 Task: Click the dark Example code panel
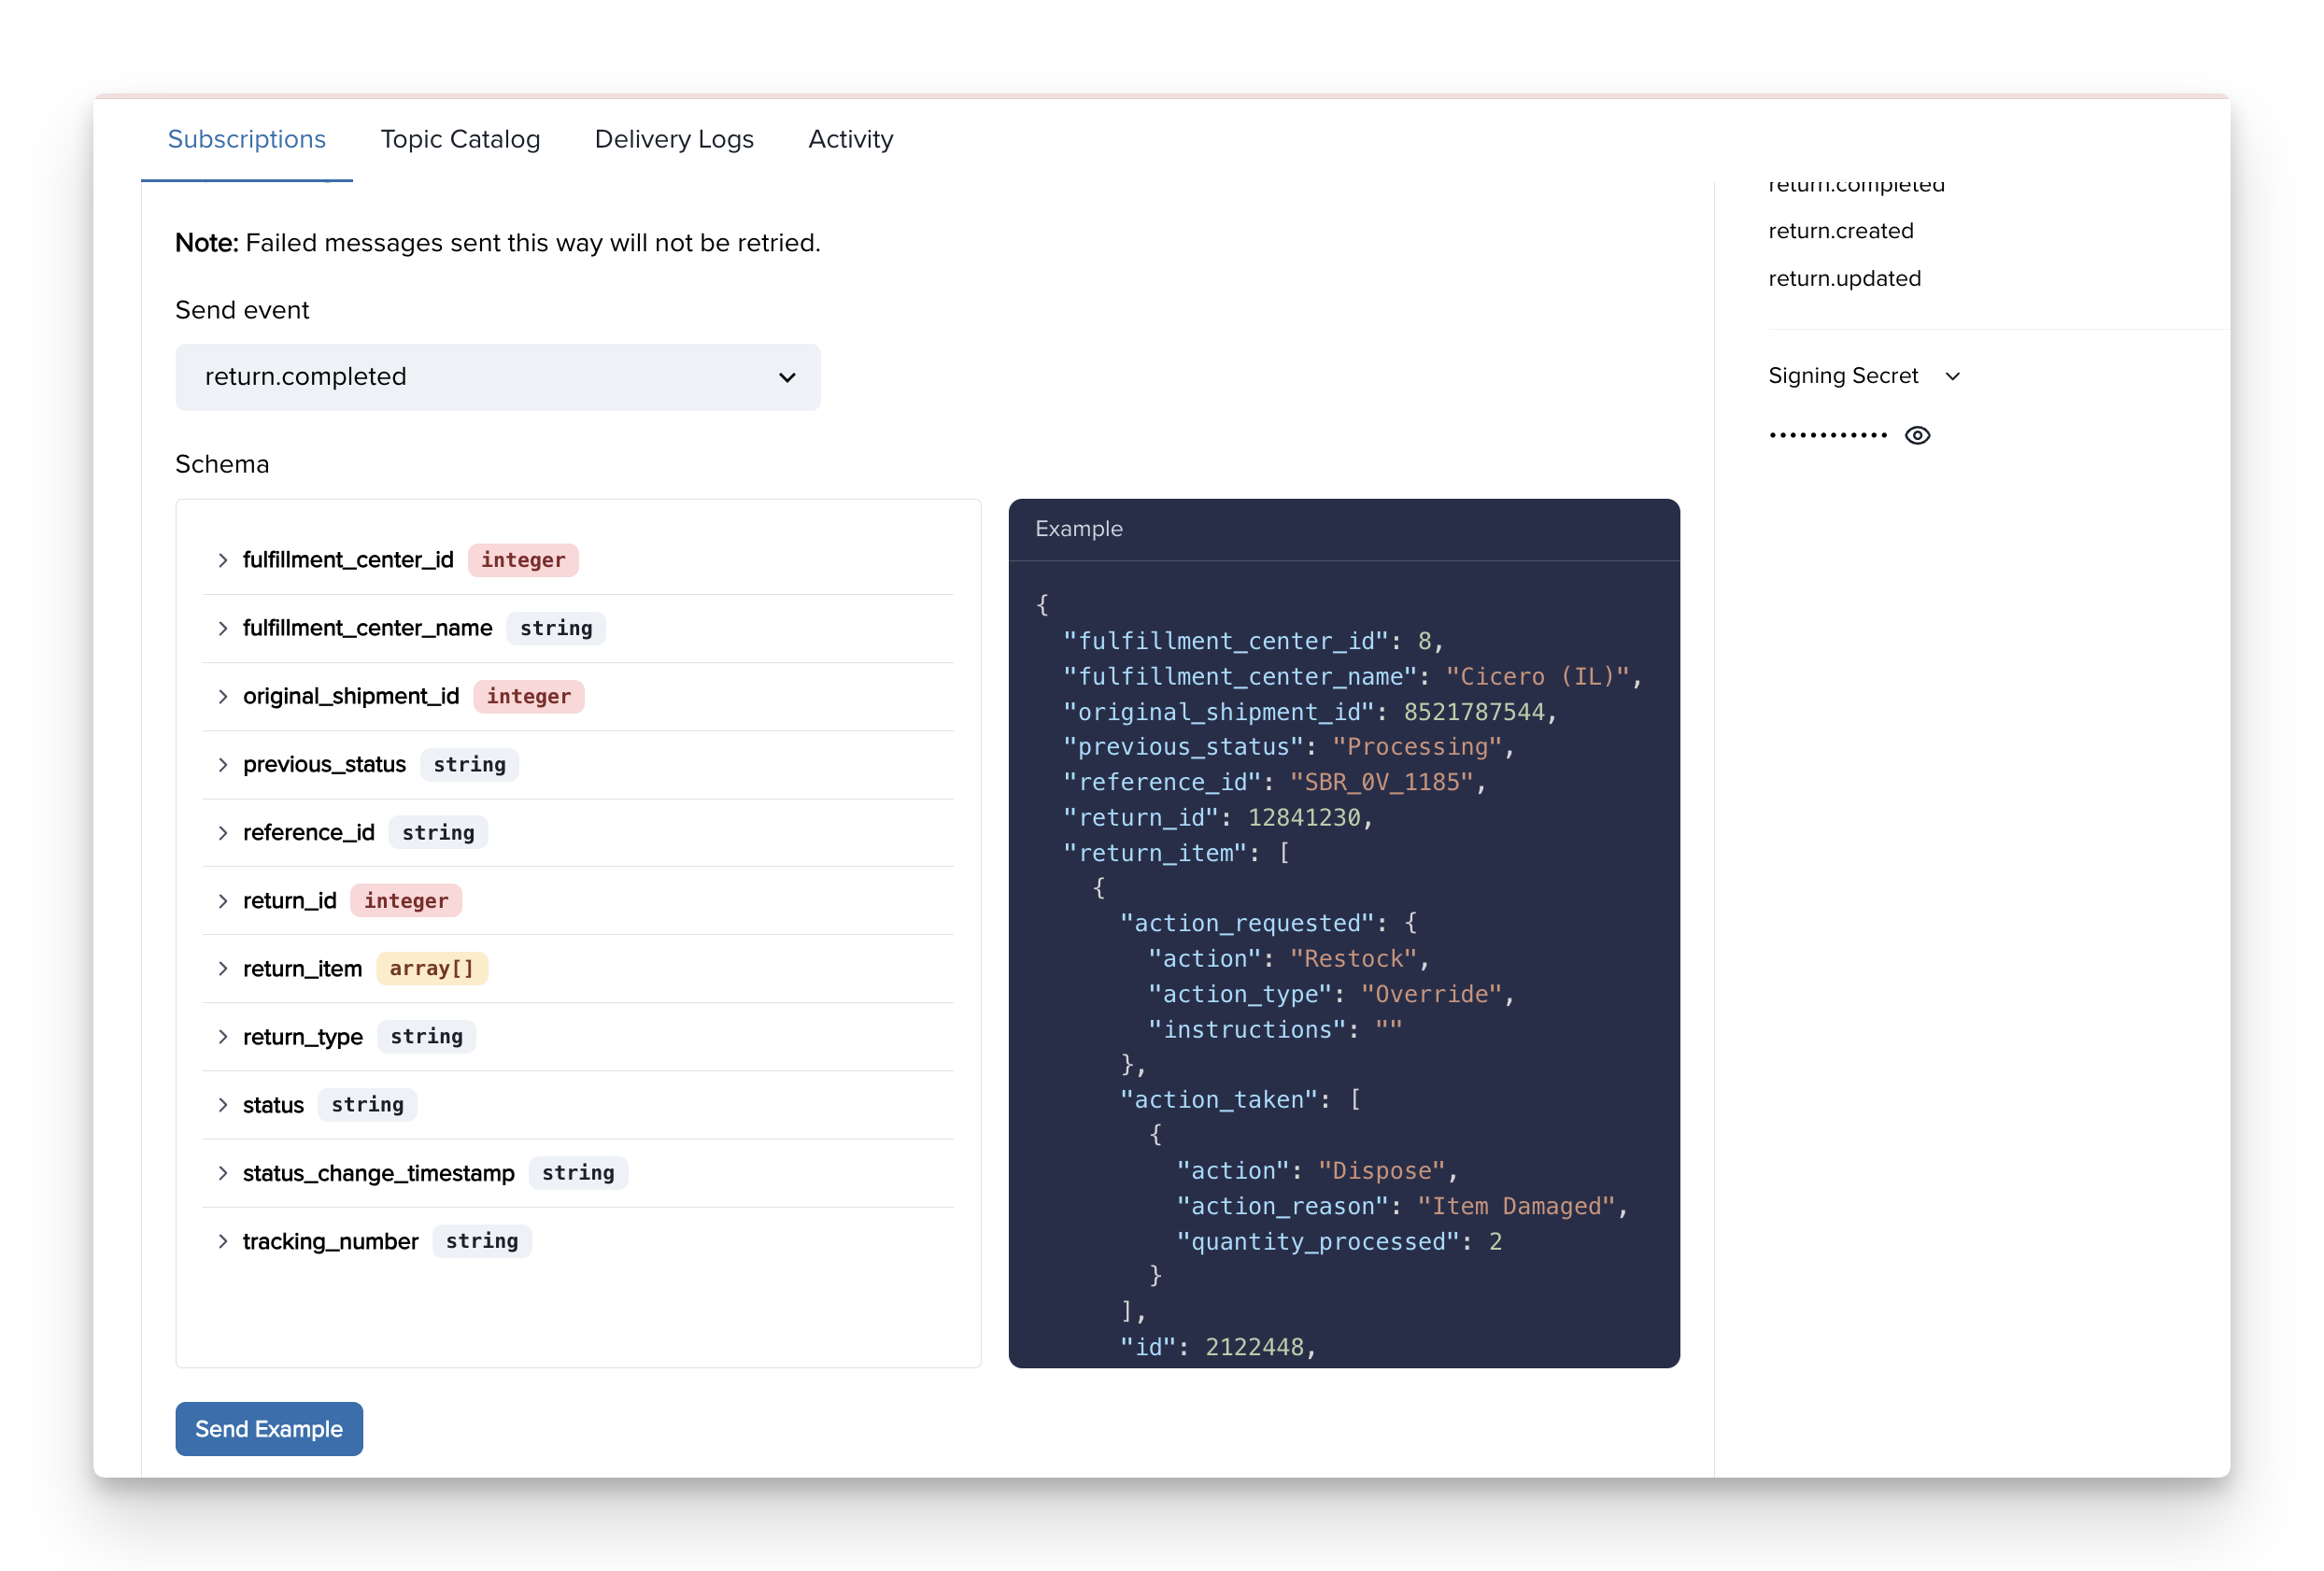click(1344, 930)
